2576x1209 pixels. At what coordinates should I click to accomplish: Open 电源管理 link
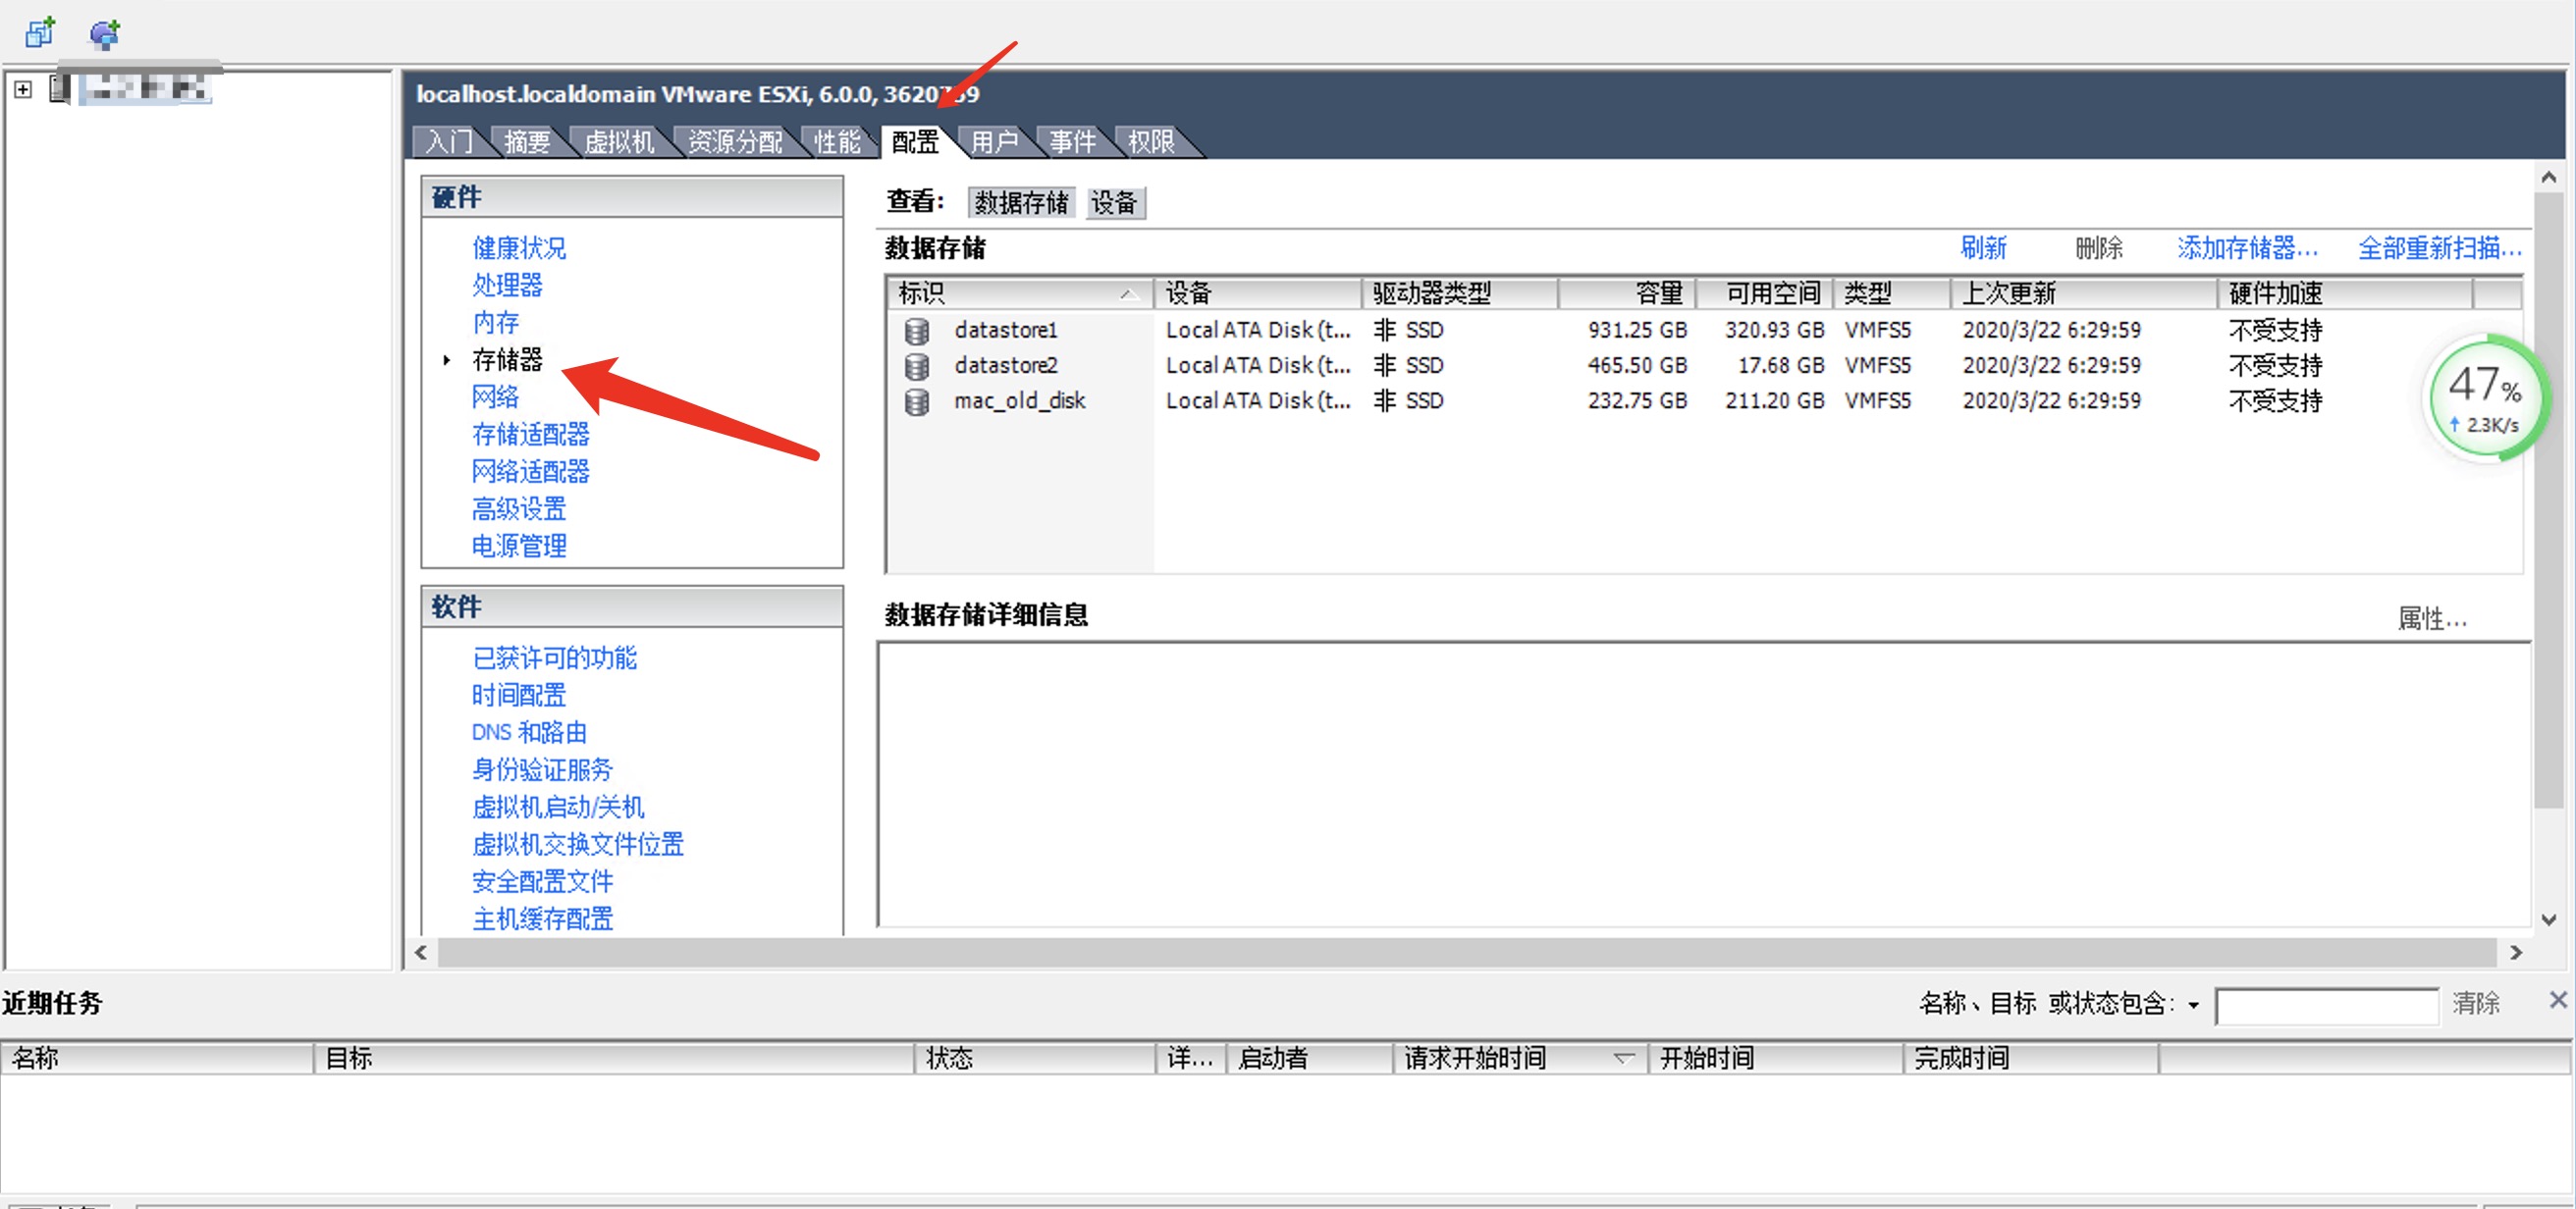(519, 546)
